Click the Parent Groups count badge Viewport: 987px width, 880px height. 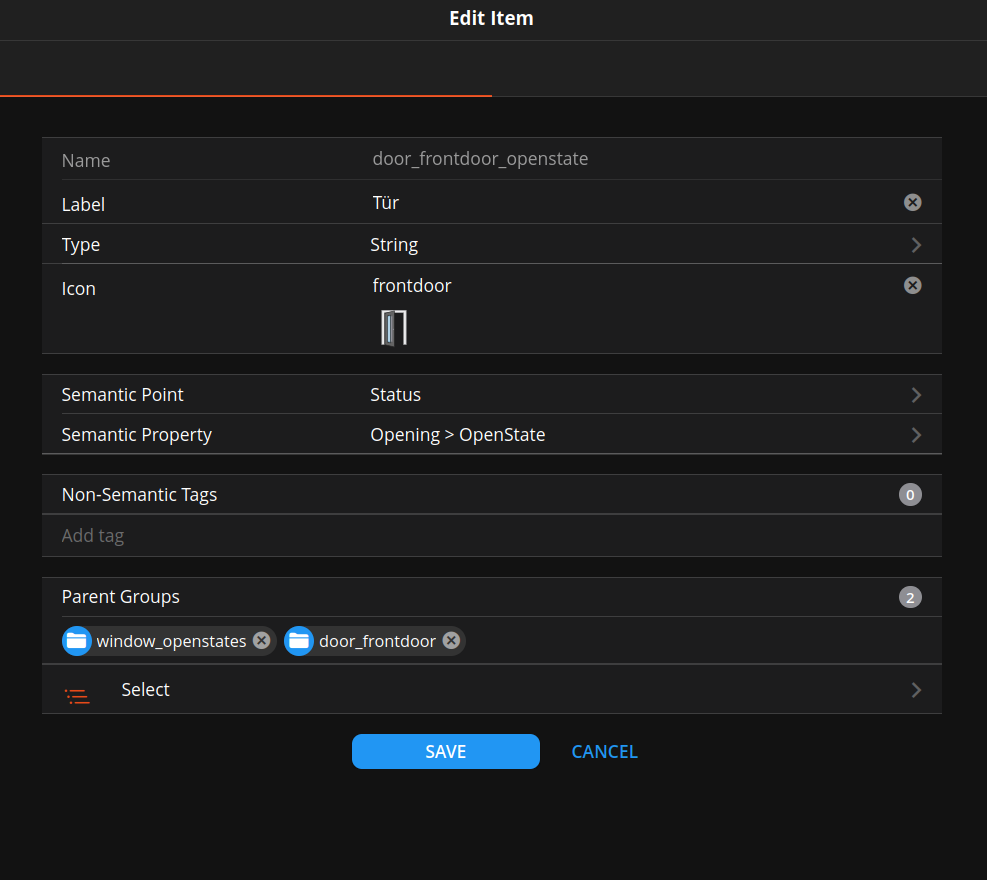(x=910, y=598)
